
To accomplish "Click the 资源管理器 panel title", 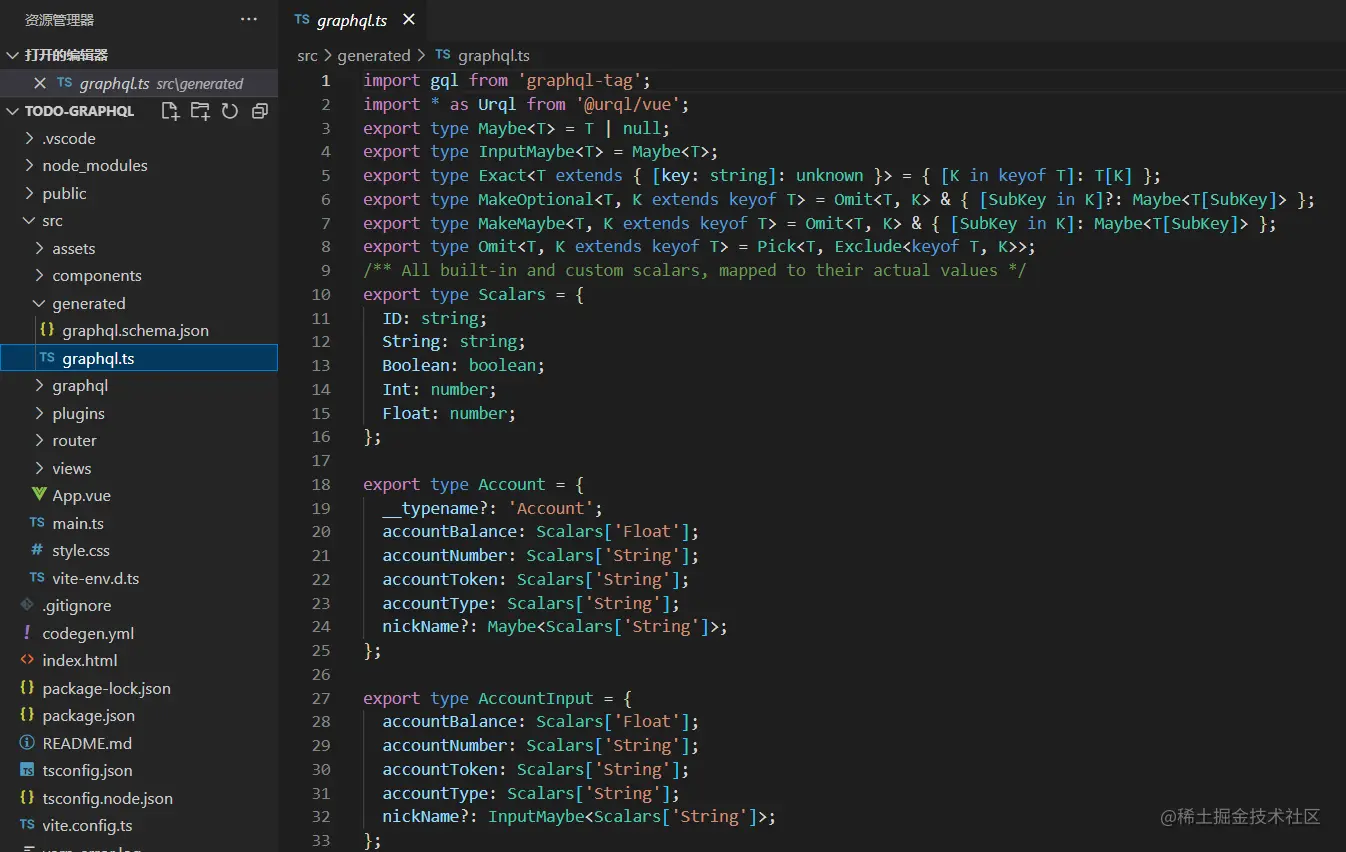I will pos(60,19).
